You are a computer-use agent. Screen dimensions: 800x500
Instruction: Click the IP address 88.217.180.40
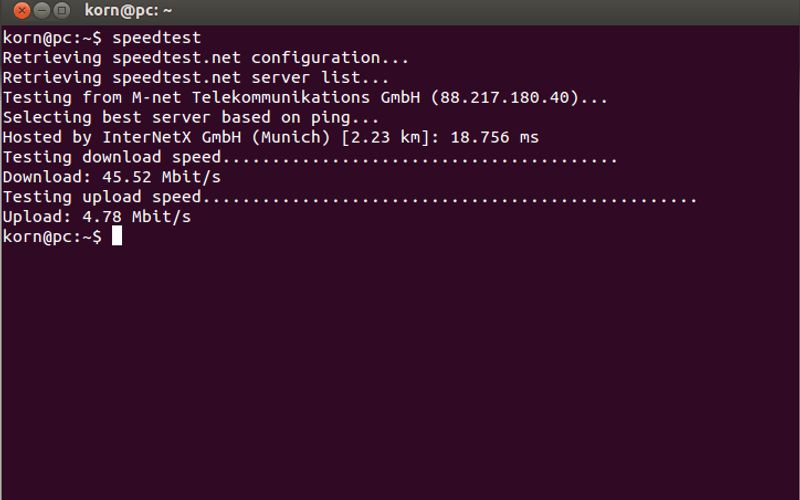516,98
